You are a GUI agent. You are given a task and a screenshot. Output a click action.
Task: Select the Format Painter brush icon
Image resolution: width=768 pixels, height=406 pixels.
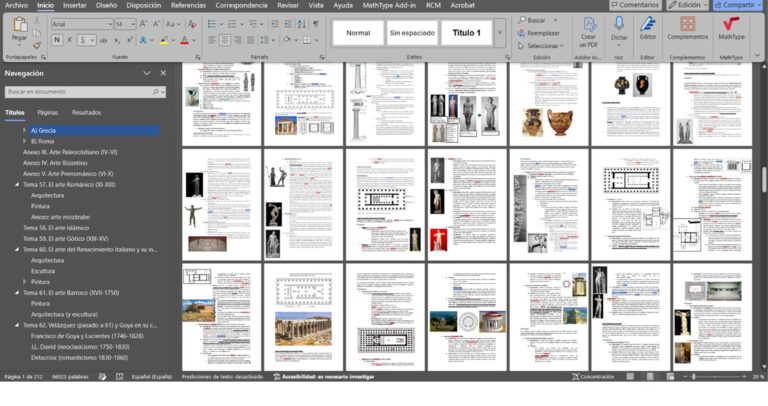coord(37,46)
